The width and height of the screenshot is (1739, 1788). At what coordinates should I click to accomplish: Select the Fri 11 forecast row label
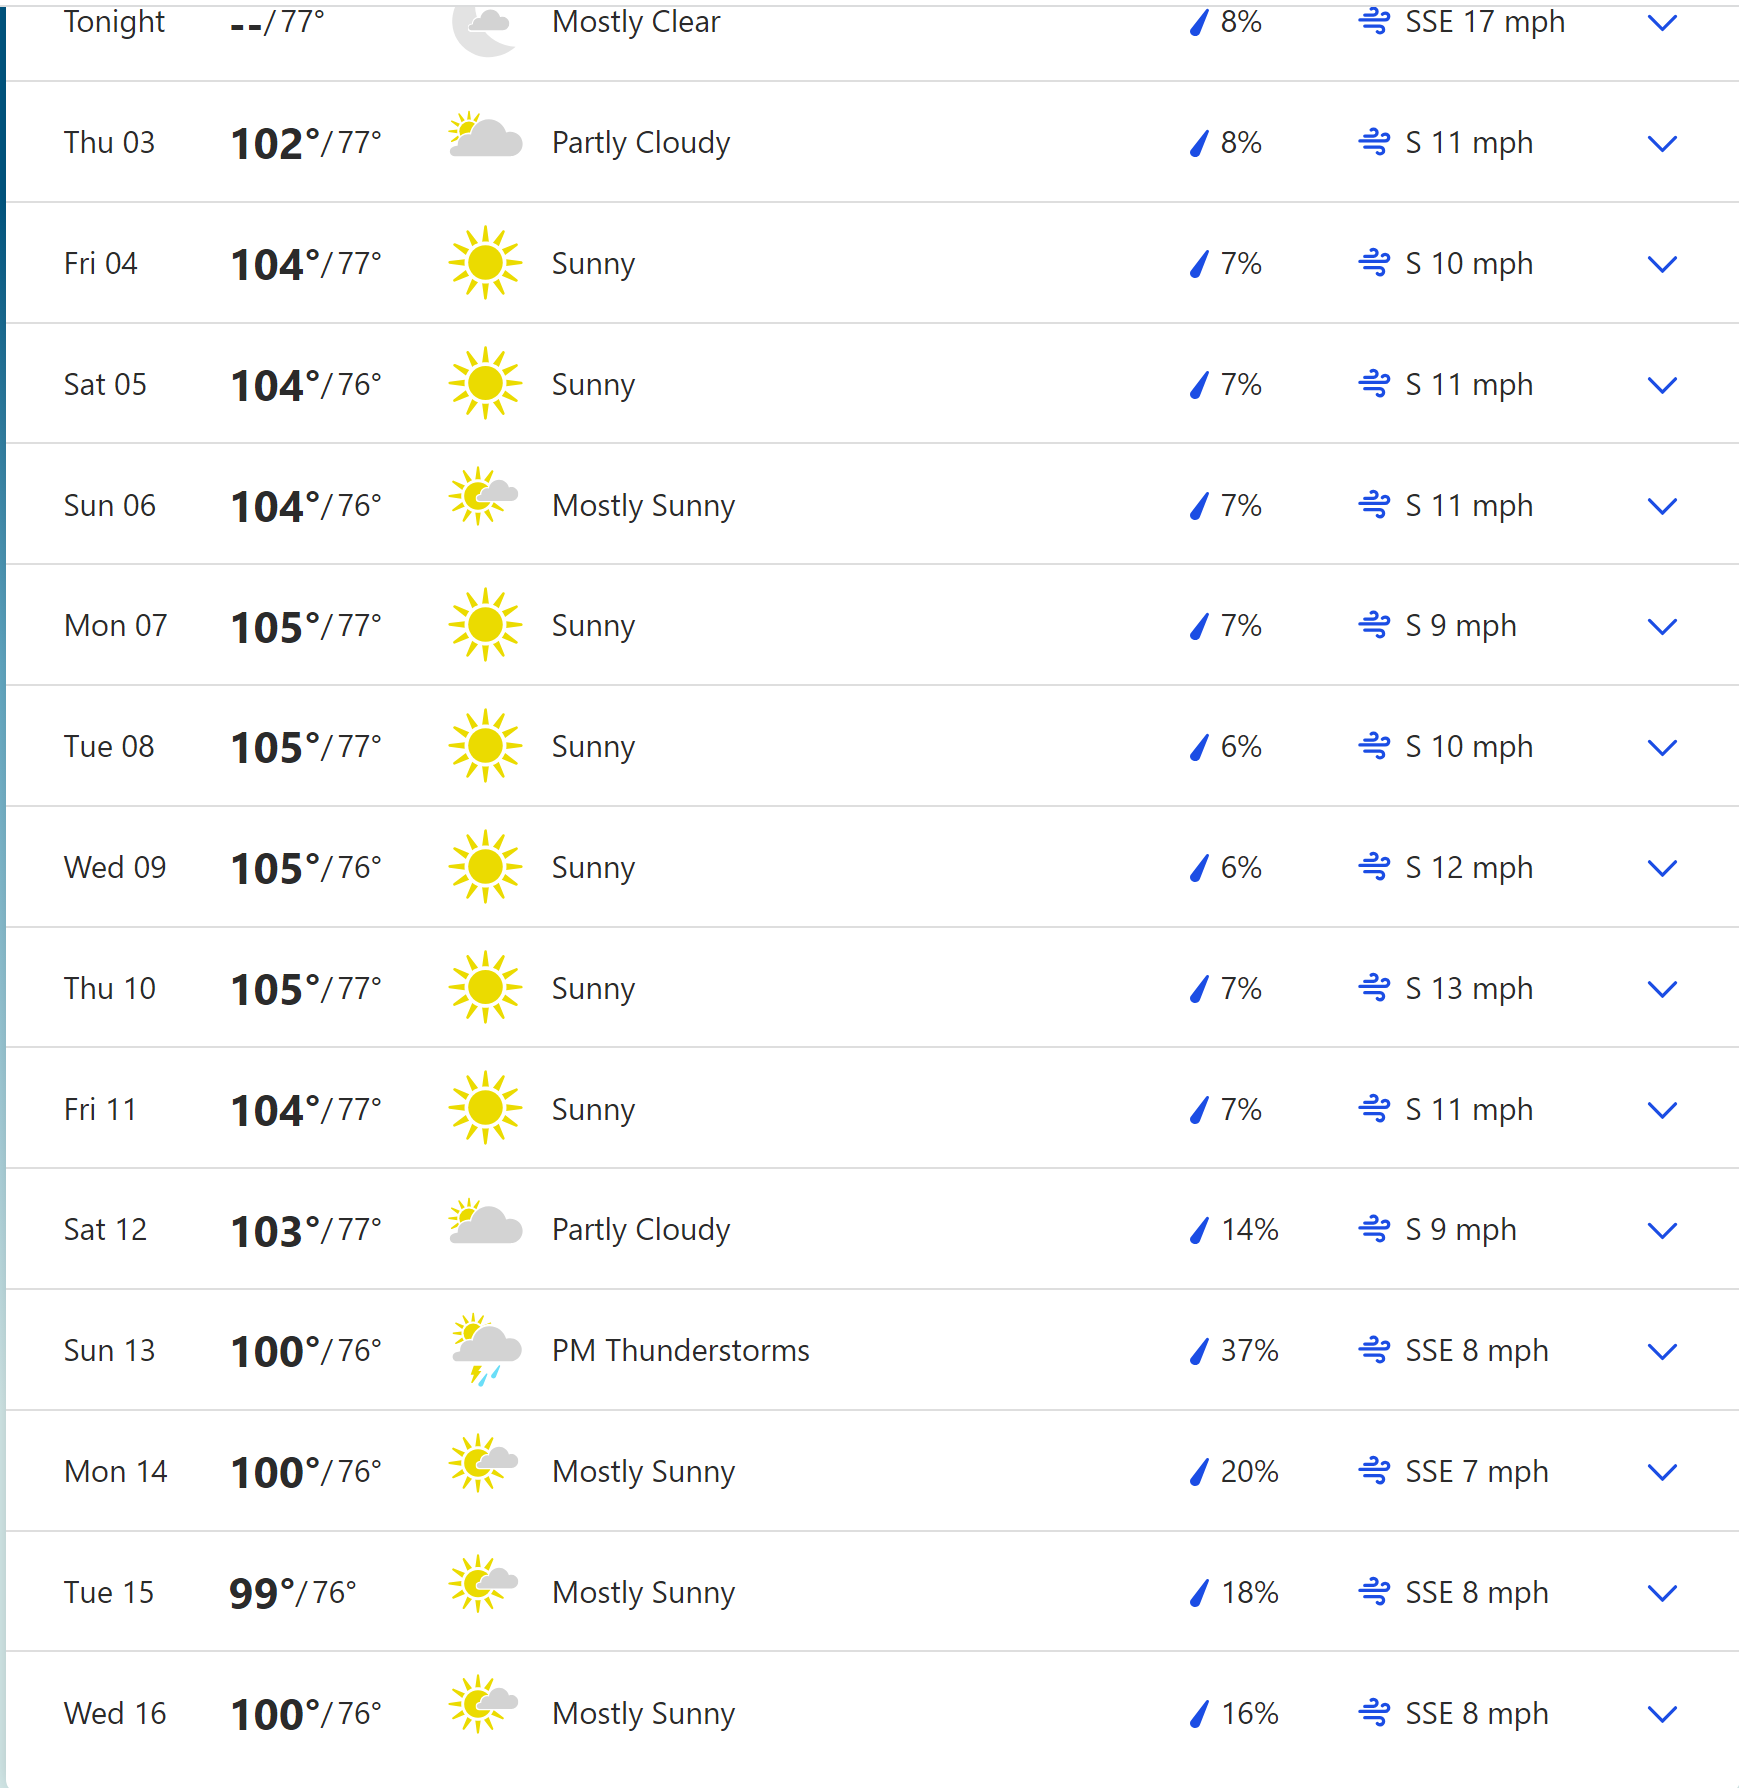[x=100, y=1109]
